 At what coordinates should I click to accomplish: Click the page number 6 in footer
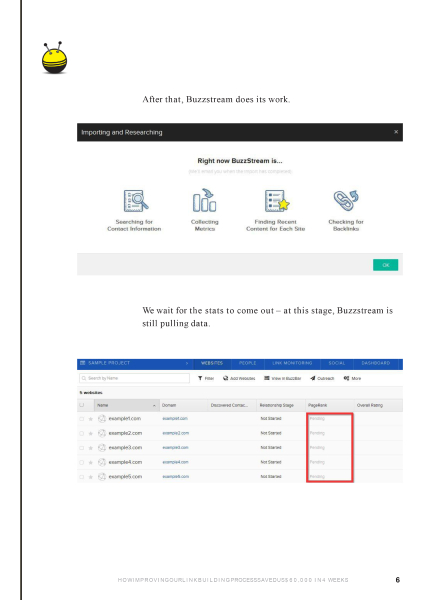pos(398,580)
